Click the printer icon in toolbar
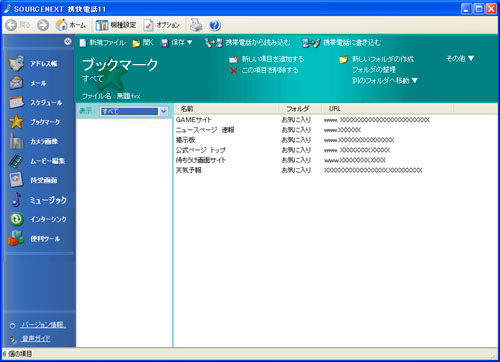The image size is (500, 362). [196, 25]
